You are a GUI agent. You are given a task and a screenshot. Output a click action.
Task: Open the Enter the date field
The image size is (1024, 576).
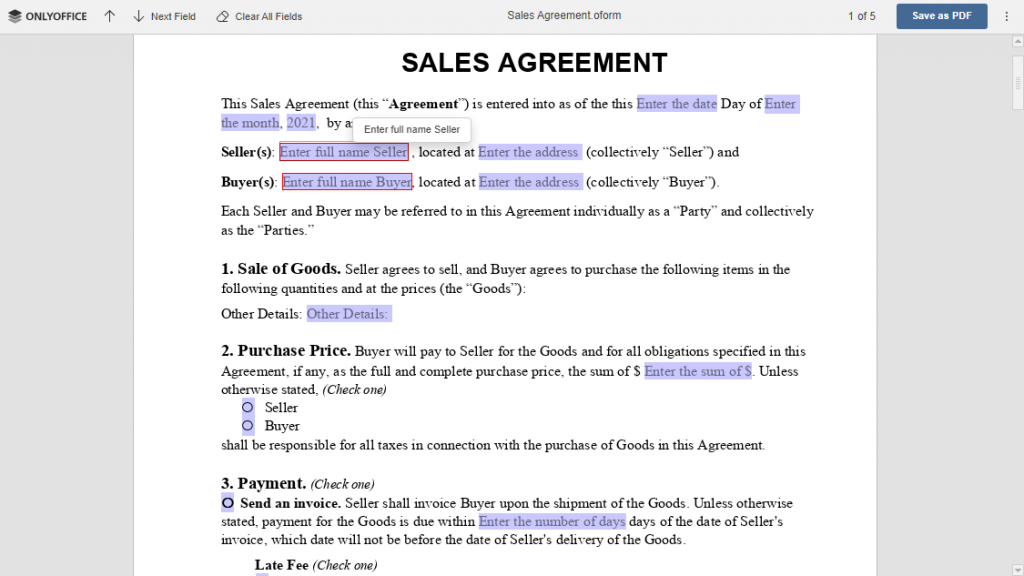tap(676, 103)
